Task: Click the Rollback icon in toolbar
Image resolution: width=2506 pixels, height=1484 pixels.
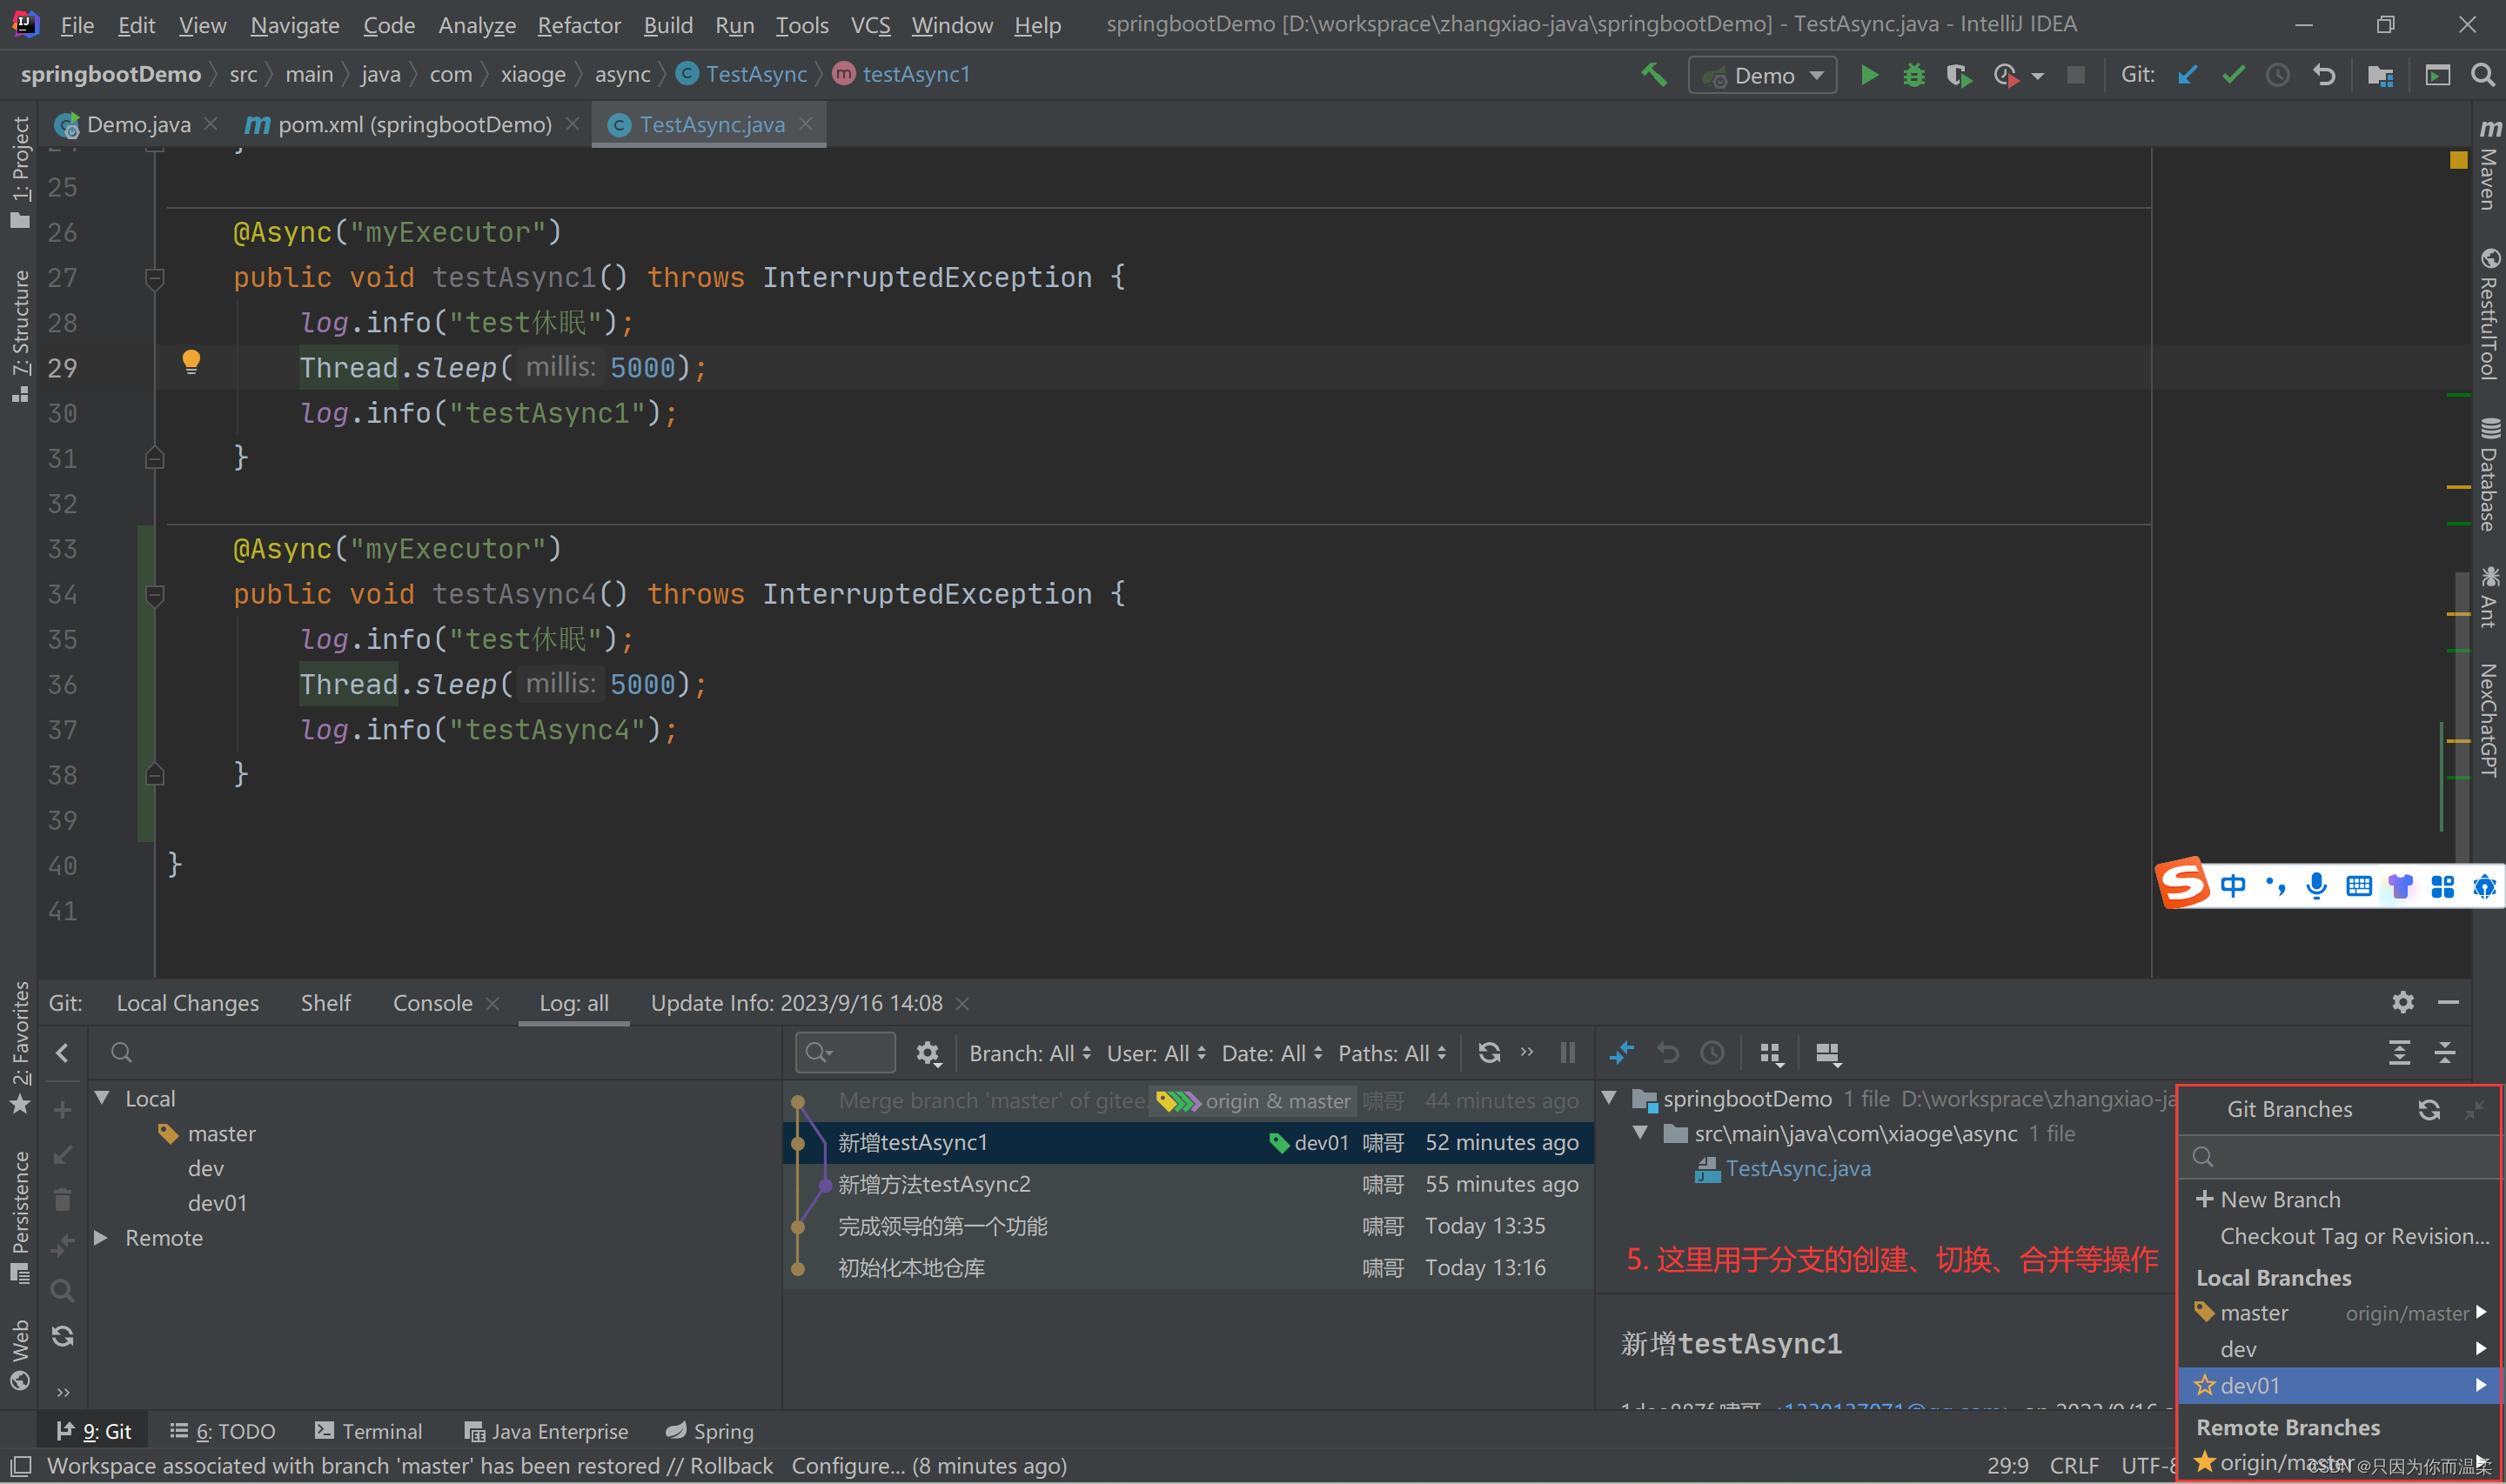Action: (2324, 75)
